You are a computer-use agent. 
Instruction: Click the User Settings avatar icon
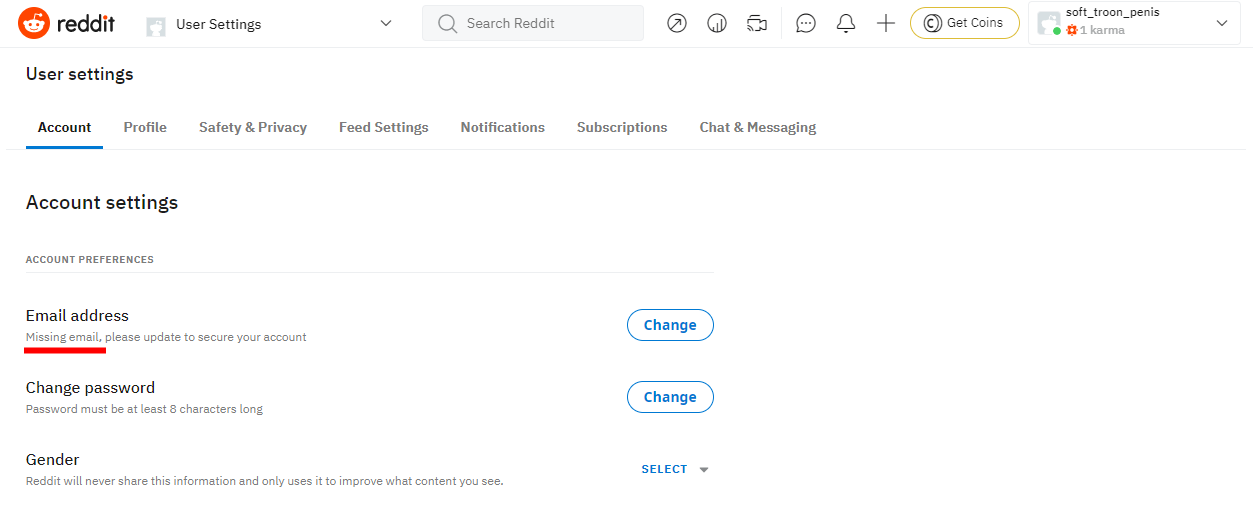156,25
